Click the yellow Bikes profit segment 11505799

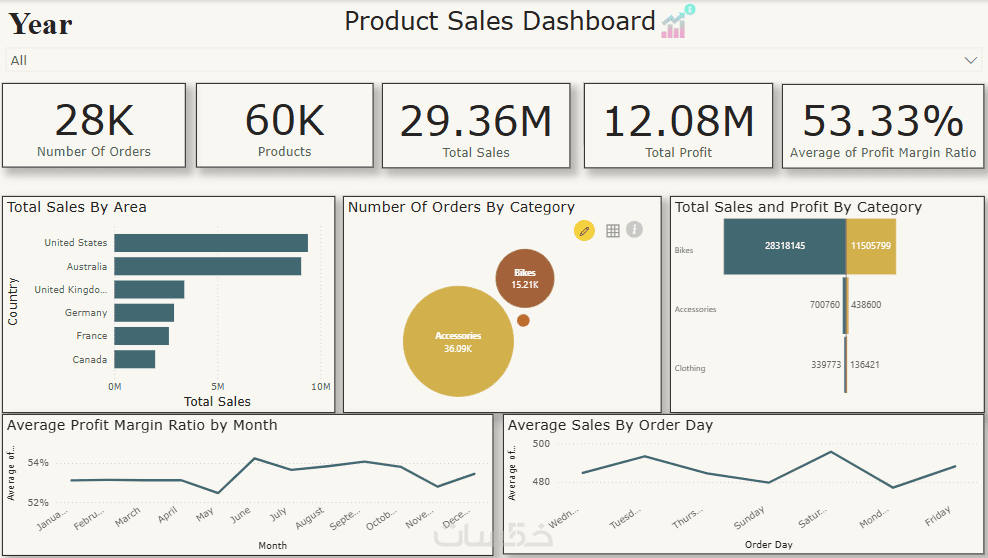[871, 246]
